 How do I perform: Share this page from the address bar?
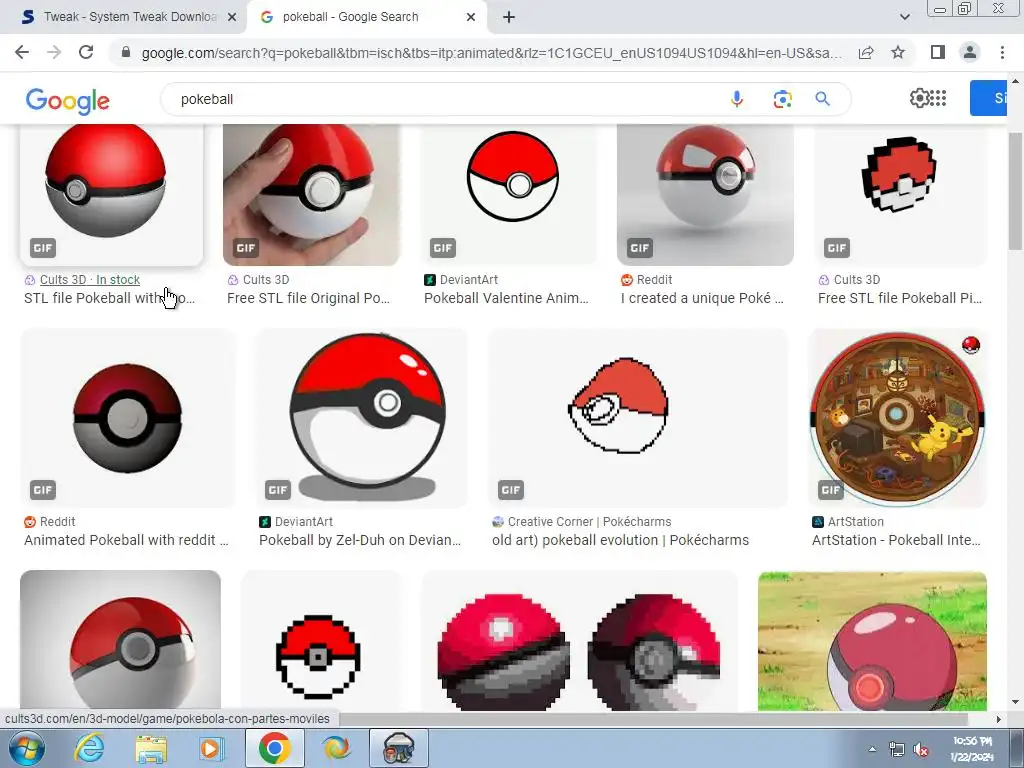coord(866,52)
